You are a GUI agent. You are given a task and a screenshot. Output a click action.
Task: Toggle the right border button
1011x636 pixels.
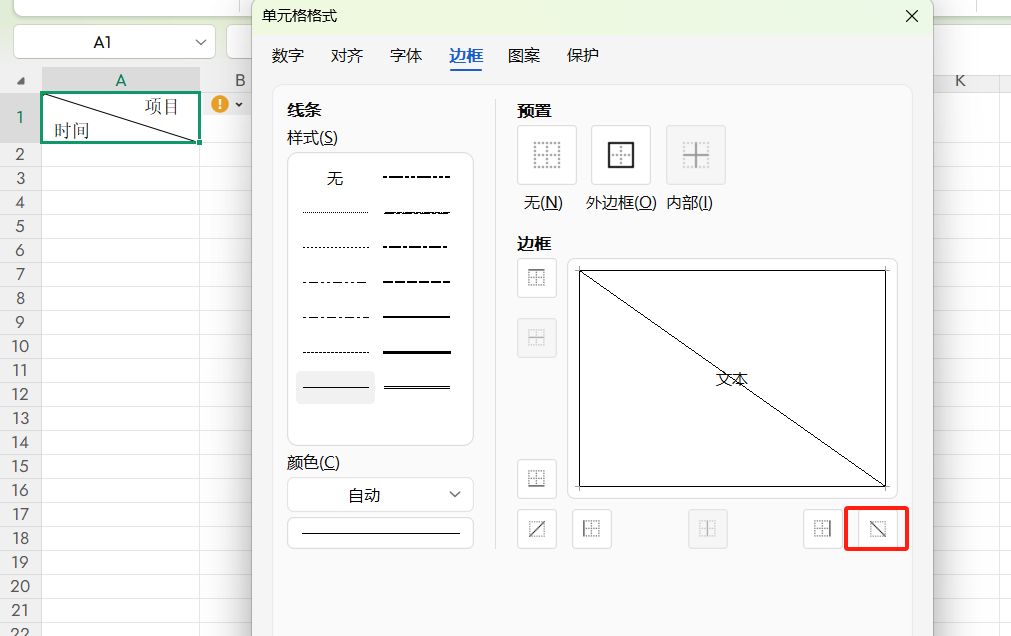coord(823,529)
